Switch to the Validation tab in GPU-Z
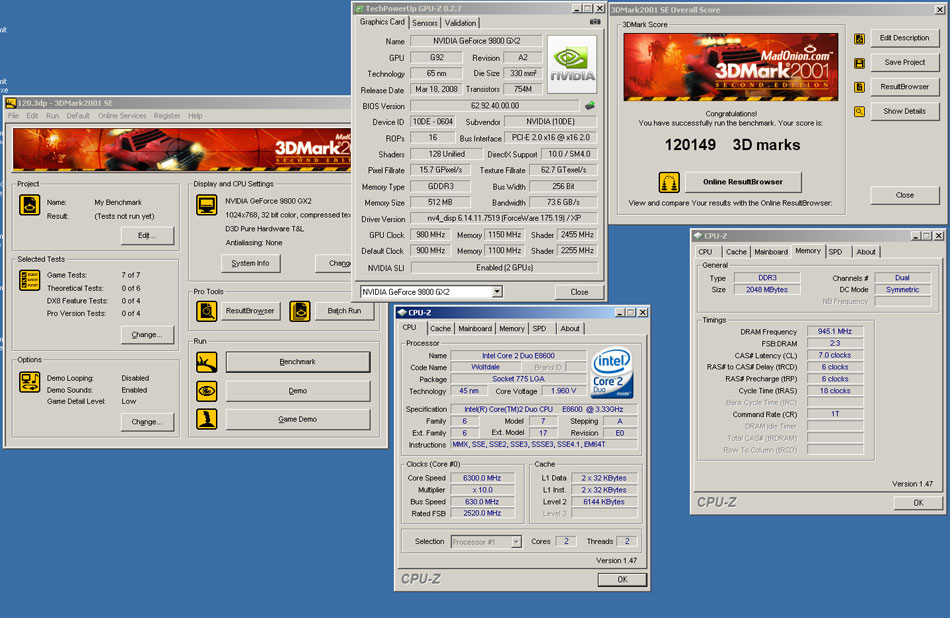Viewport: 950px width, 618px height. pyautogui.click(x=460, y=23)
